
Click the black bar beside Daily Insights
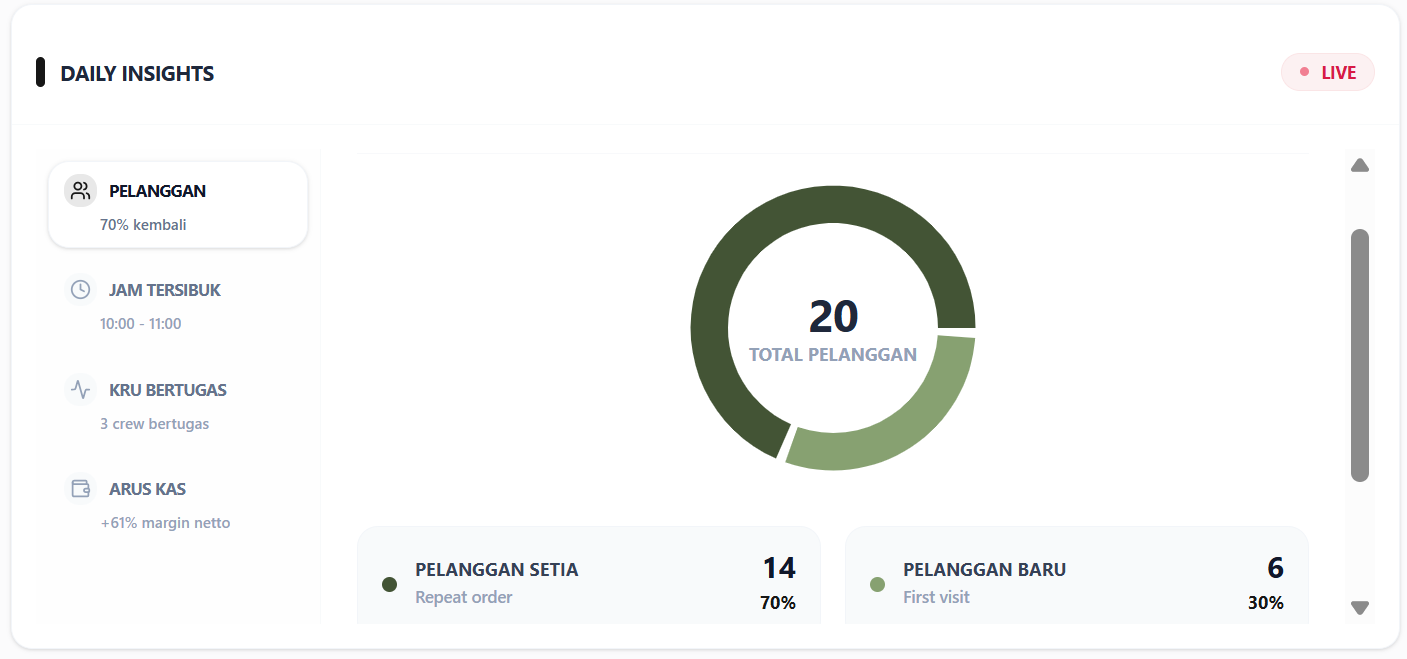40,73
